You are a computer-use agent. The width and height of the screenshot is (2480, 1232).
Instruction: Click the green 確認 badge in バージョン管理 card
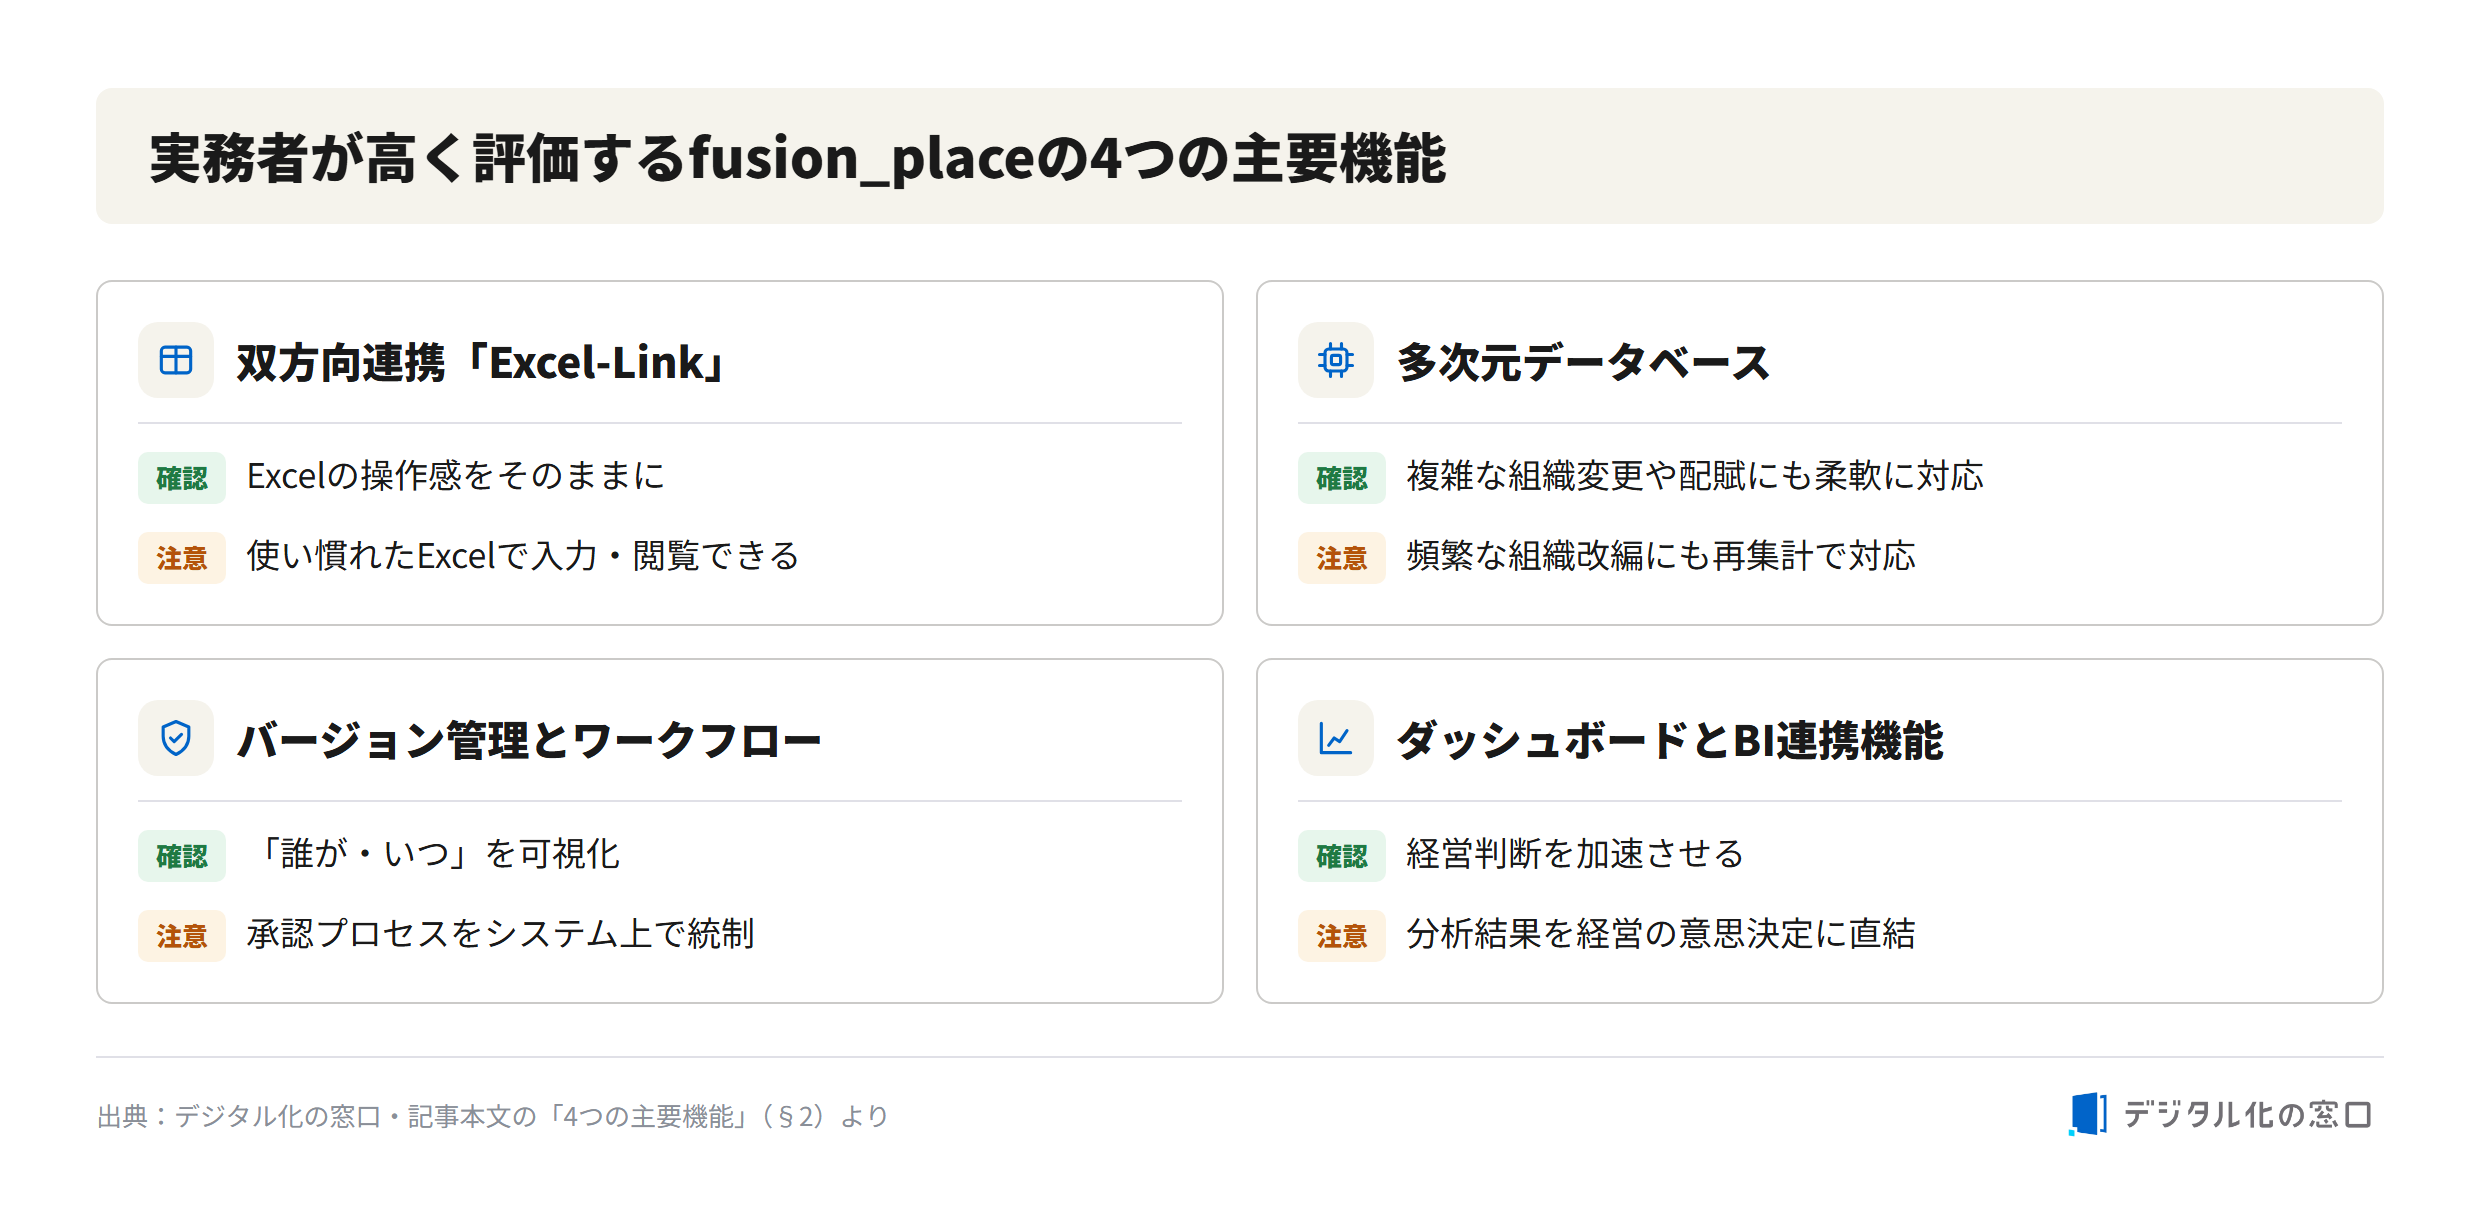coord(182,856)
